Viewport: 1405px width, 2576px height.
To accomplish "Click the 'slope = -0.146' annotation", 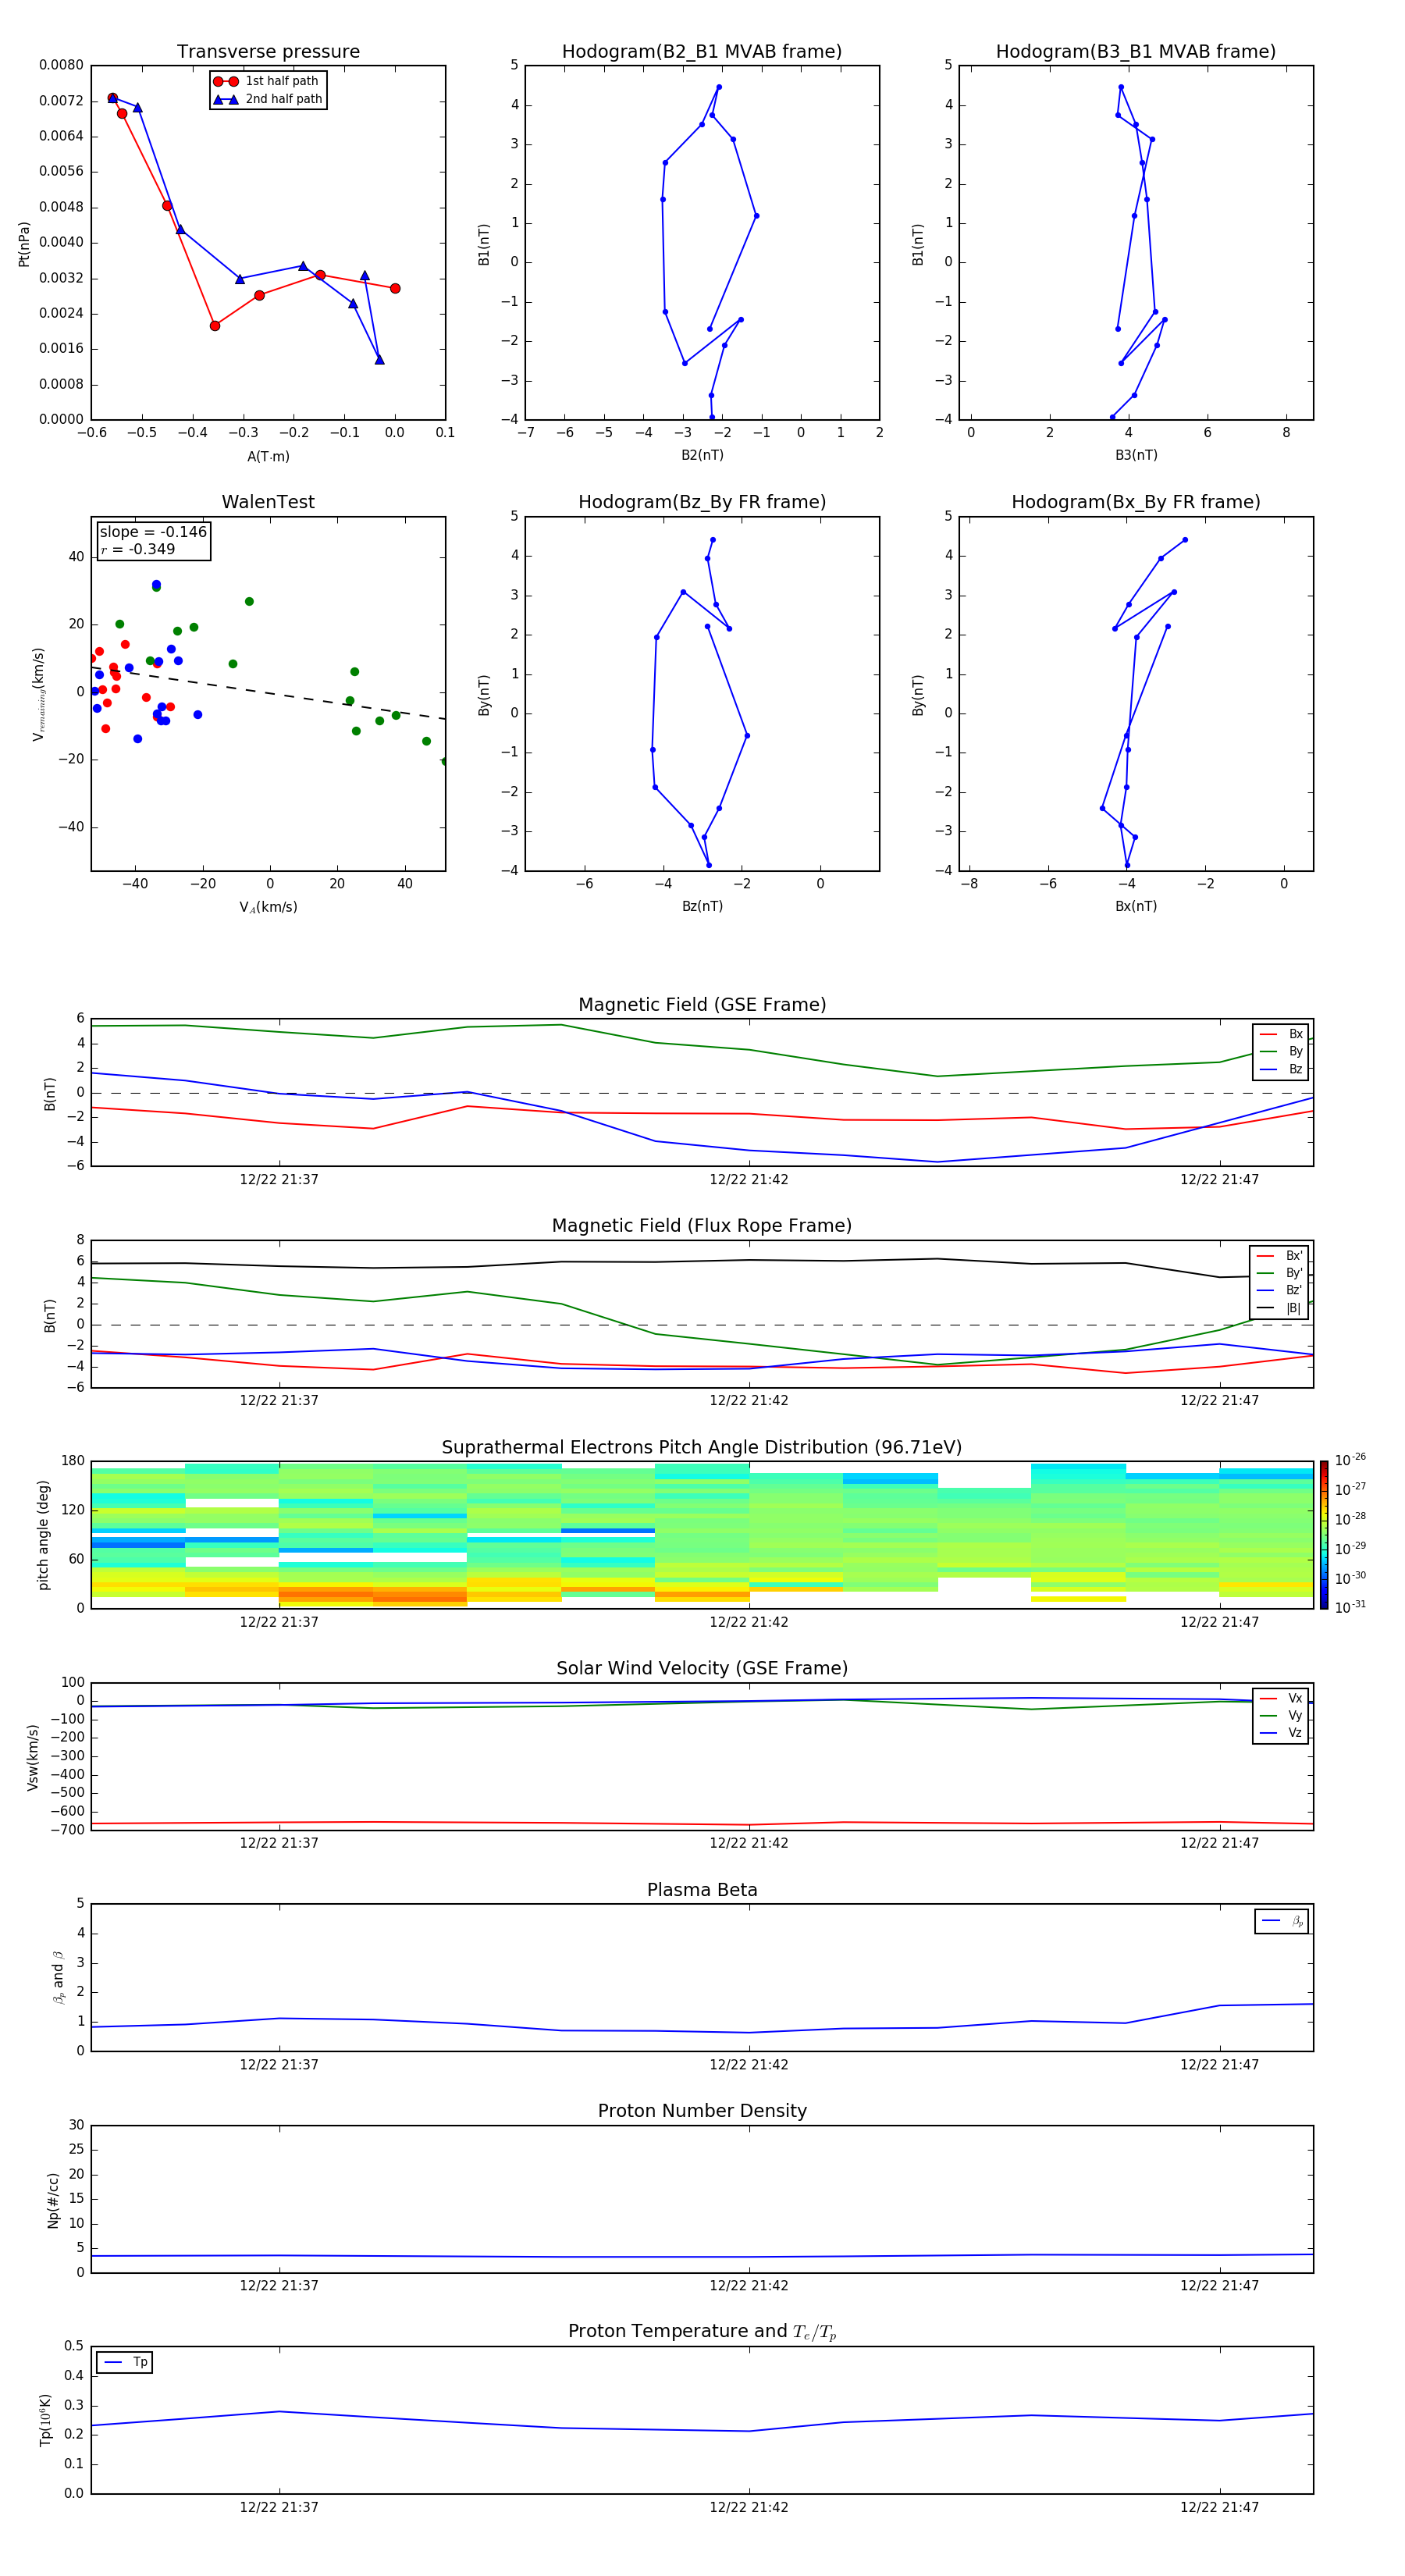I will coord(153,532).
